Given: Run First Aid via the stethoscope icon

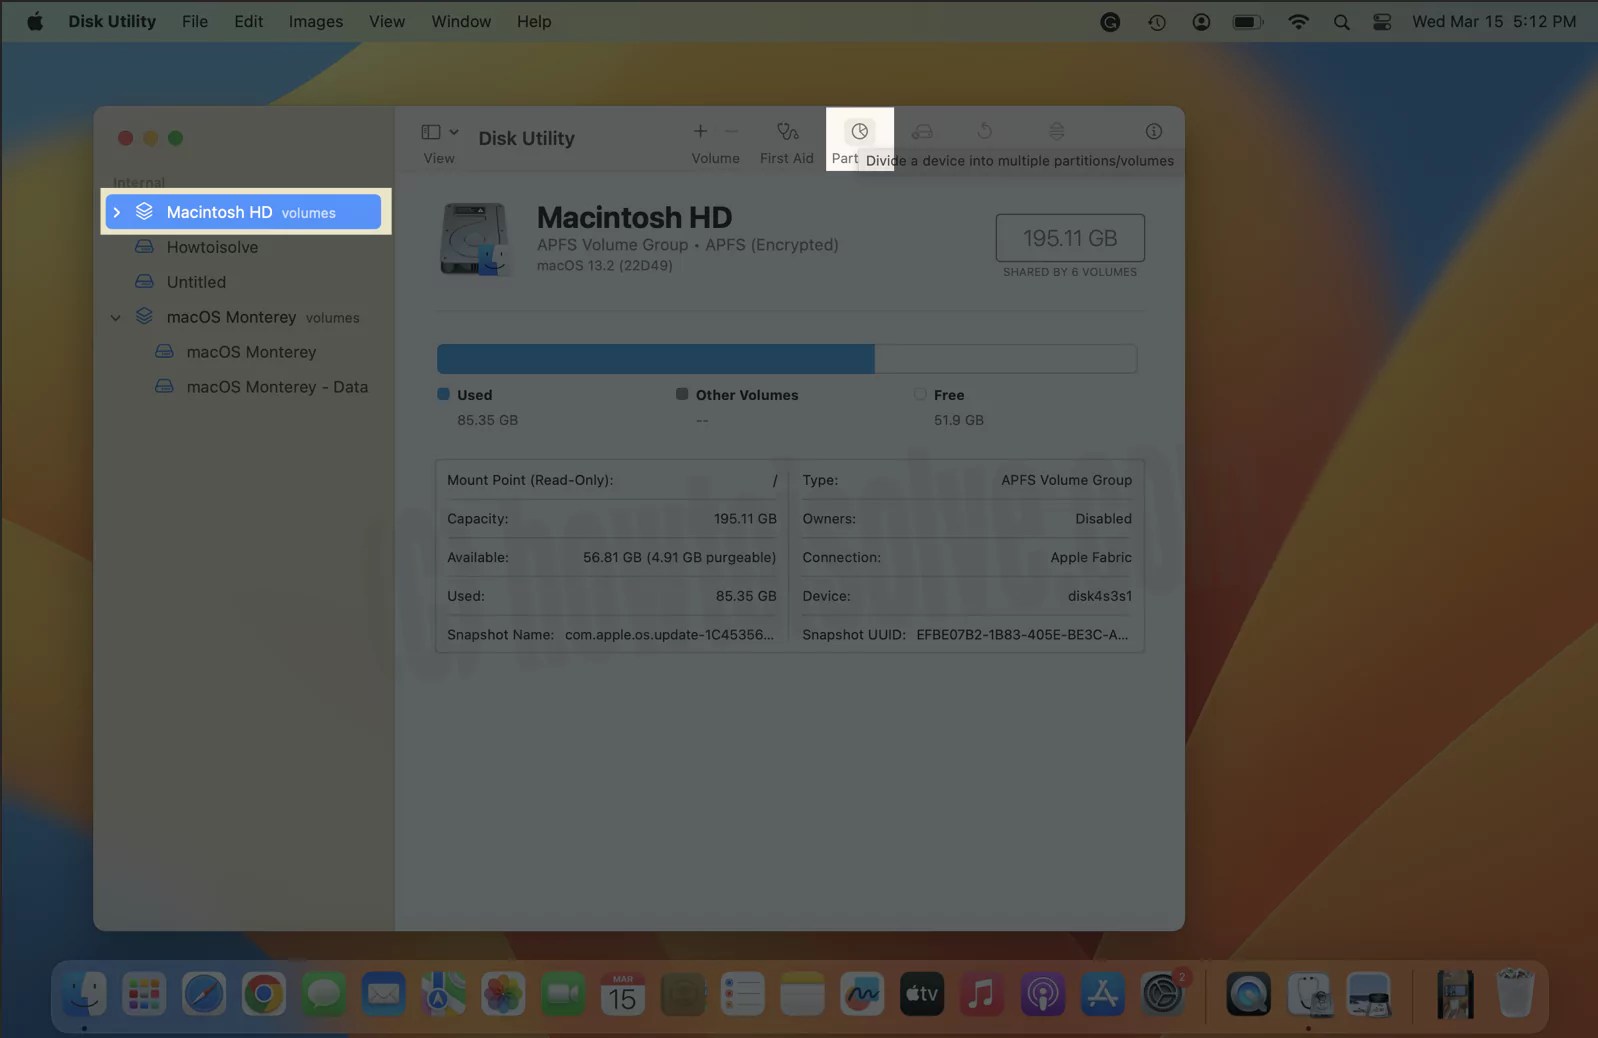Looking at the screenshot, I should tap(787, 131).
